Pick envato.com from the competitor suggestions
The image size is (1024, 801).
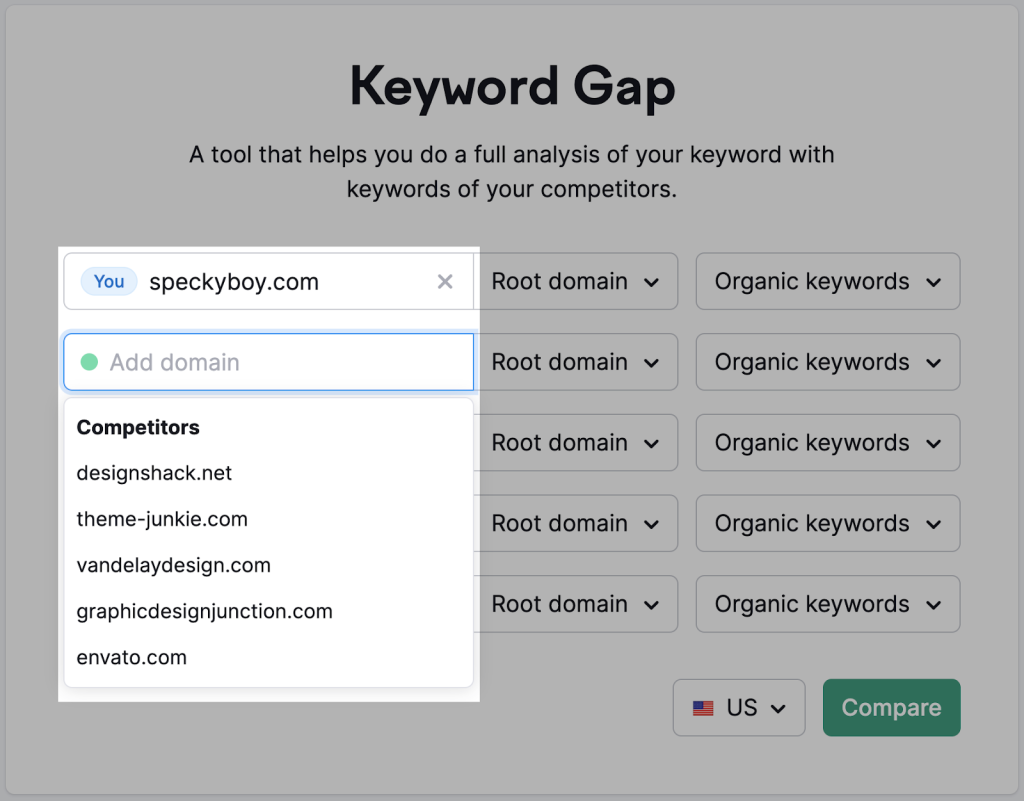tap(131, 657)
